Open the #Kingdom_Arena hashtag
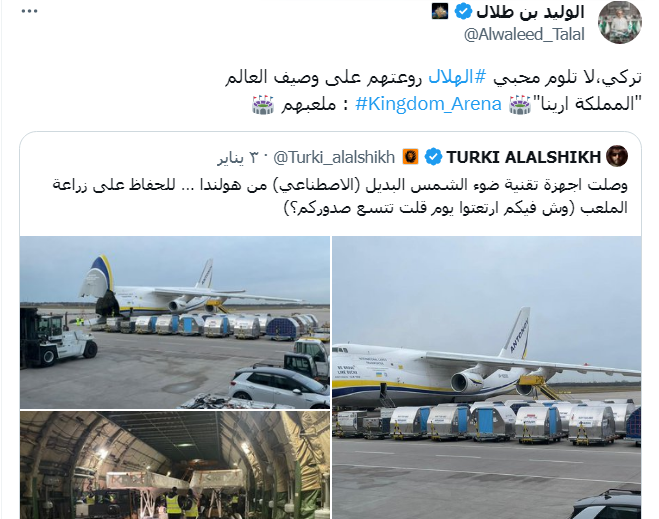The height and width of the screenshot is (519, 659). click(x=428, y=104)
